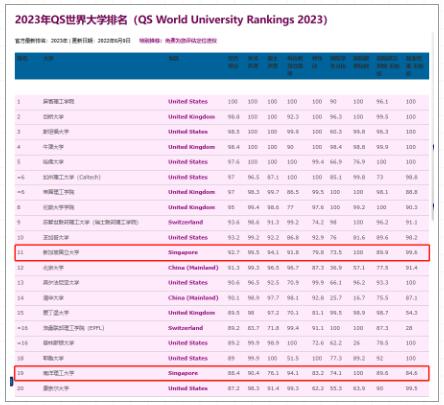The image size is (444, 405).
Task: Click Singapore in the rank 19 row
Action: coord(183,373)
